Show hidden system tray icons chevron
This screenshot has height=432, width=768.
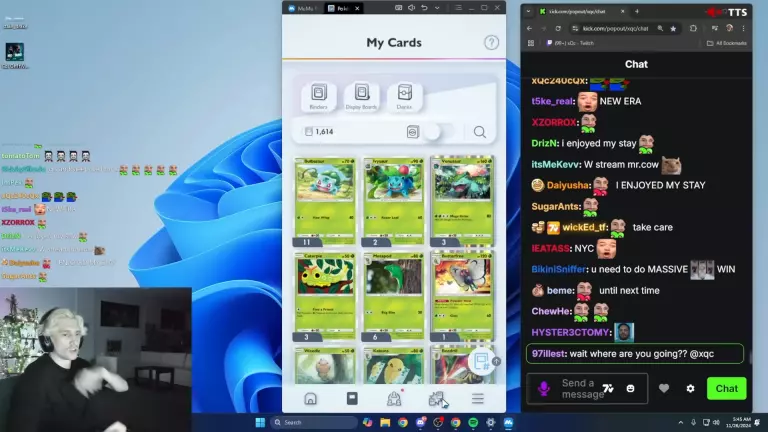tap(680, 422)
